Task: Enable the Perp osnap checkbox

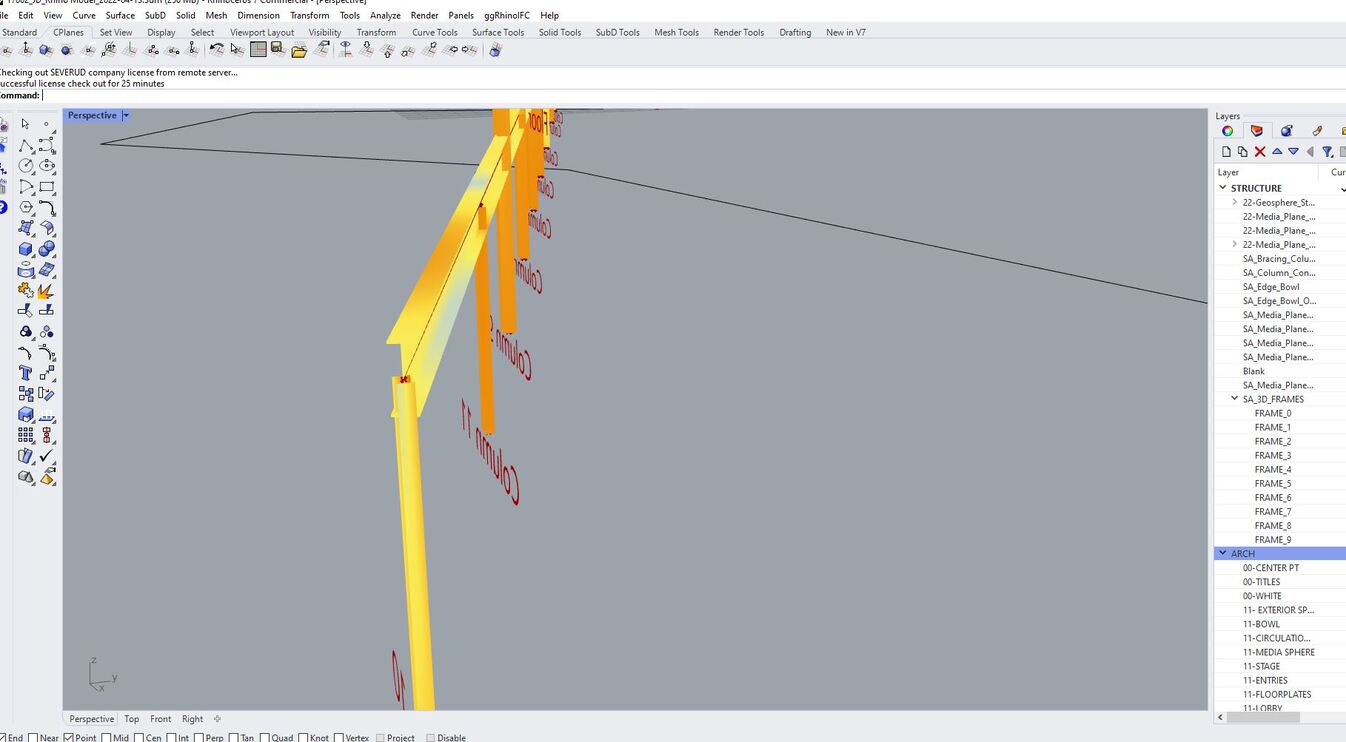Action: 199,738
